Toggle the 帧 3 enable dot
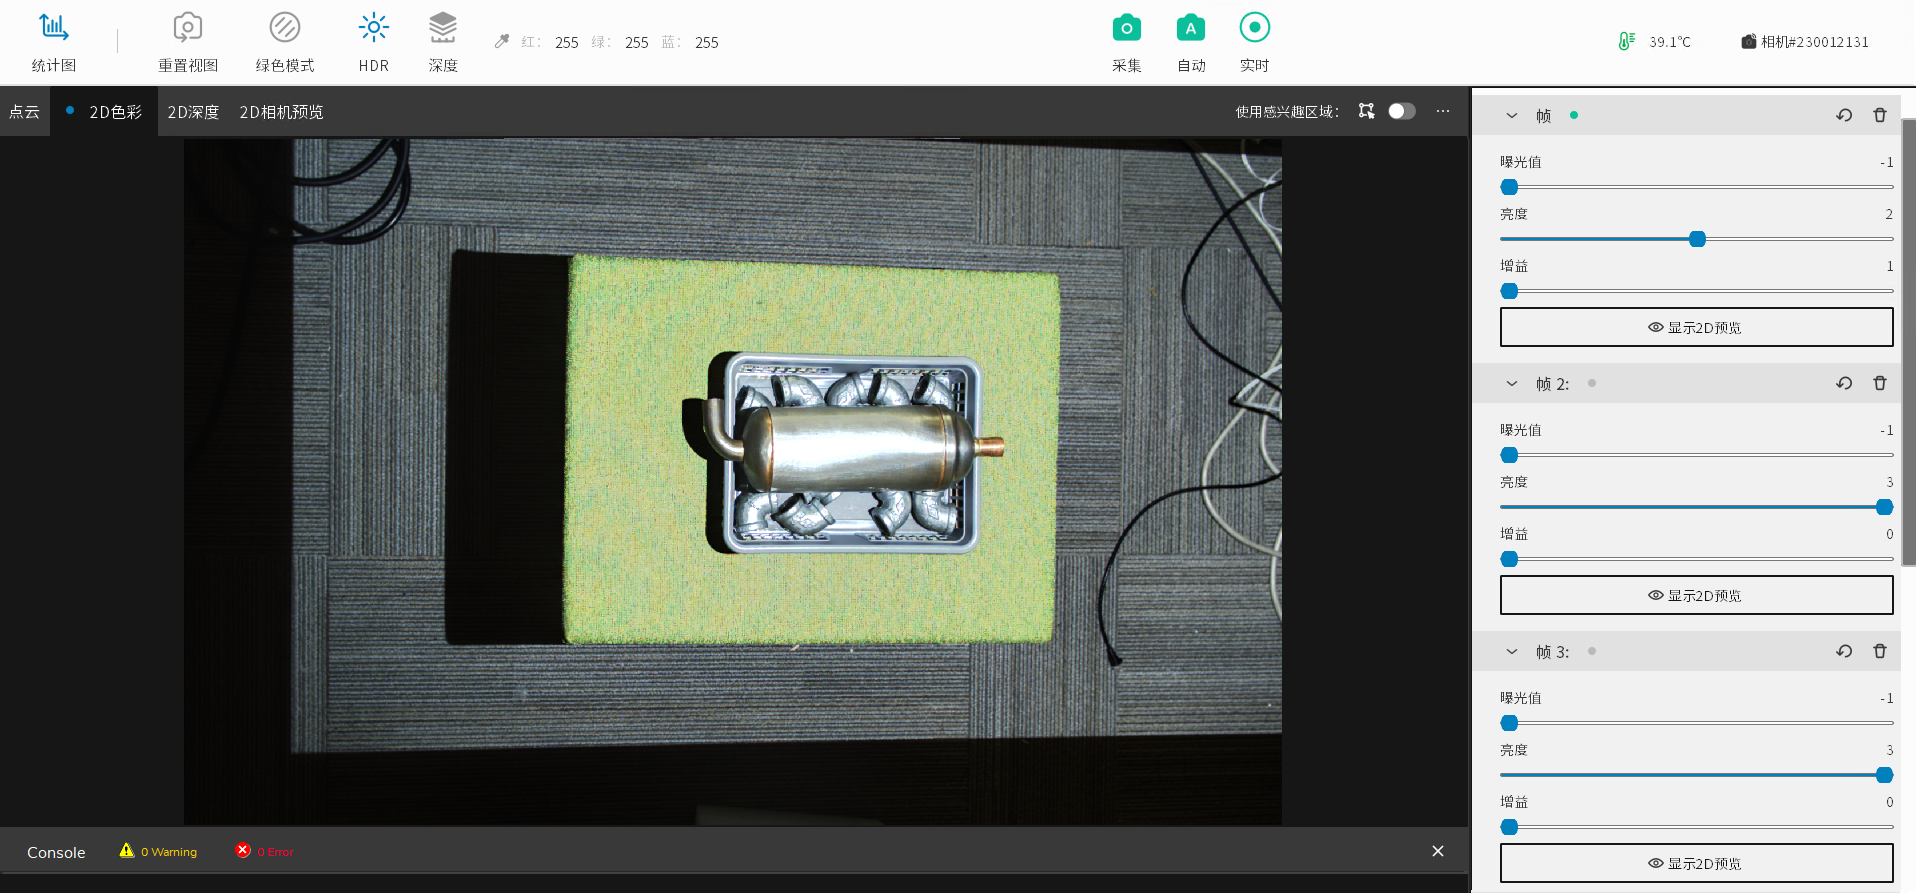The width and height of the screenshot is (1916, 893). click(x=1592, y=651)
